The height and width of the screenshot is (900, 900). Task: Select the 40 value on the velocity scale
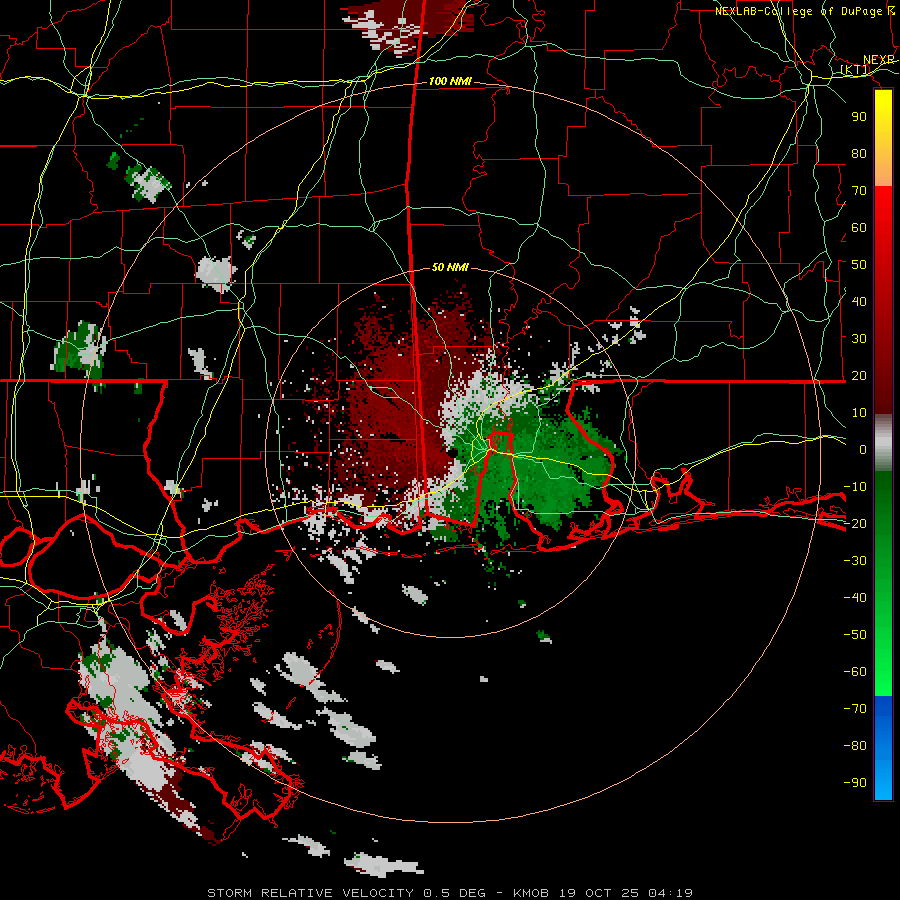859,301
